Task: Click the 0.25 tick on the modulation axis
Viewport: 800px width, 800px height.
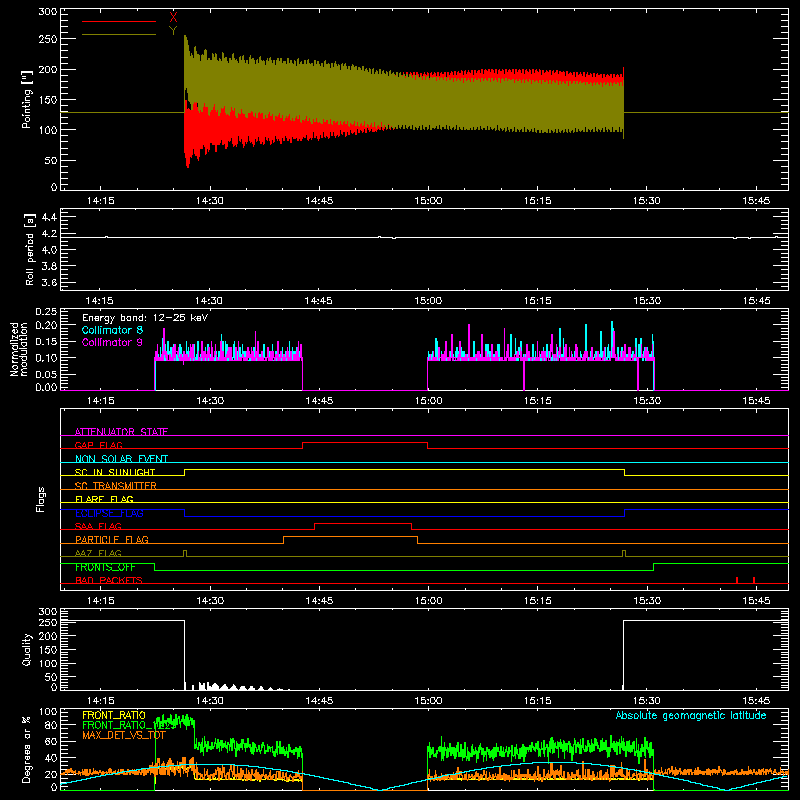Action: tap(47, 312)
